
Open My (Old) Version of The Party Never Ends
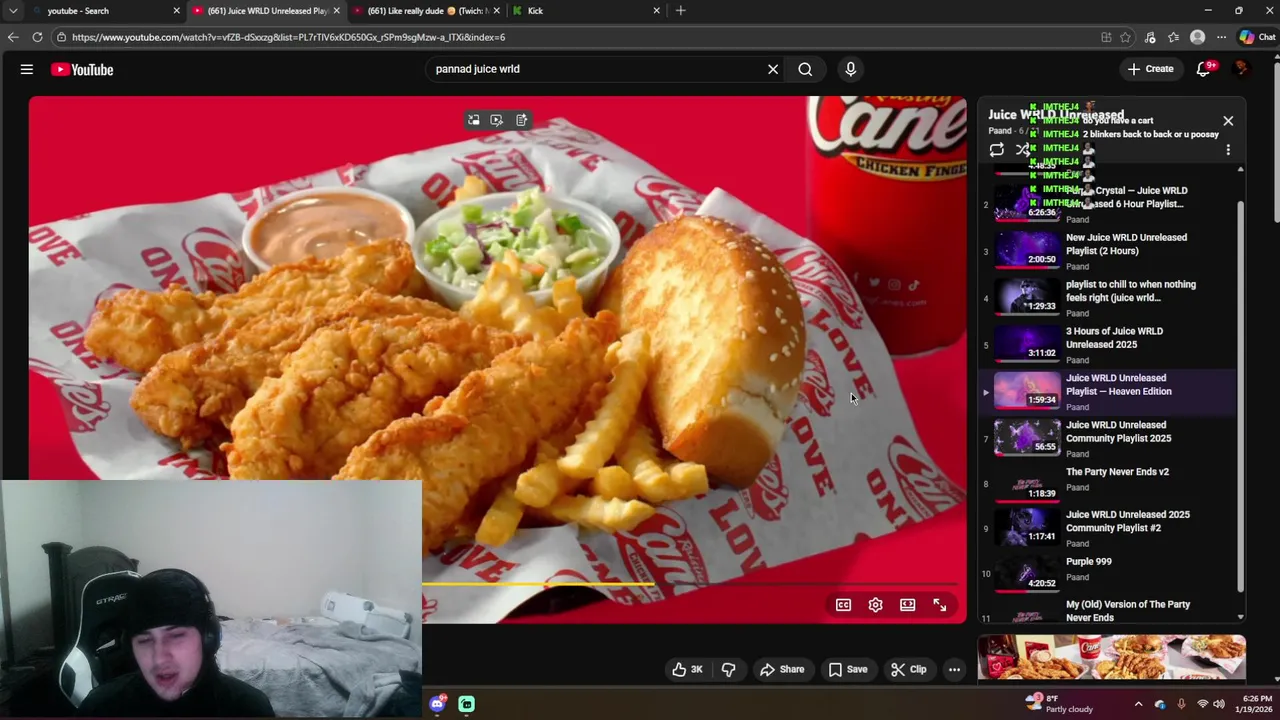point(1108,610)
